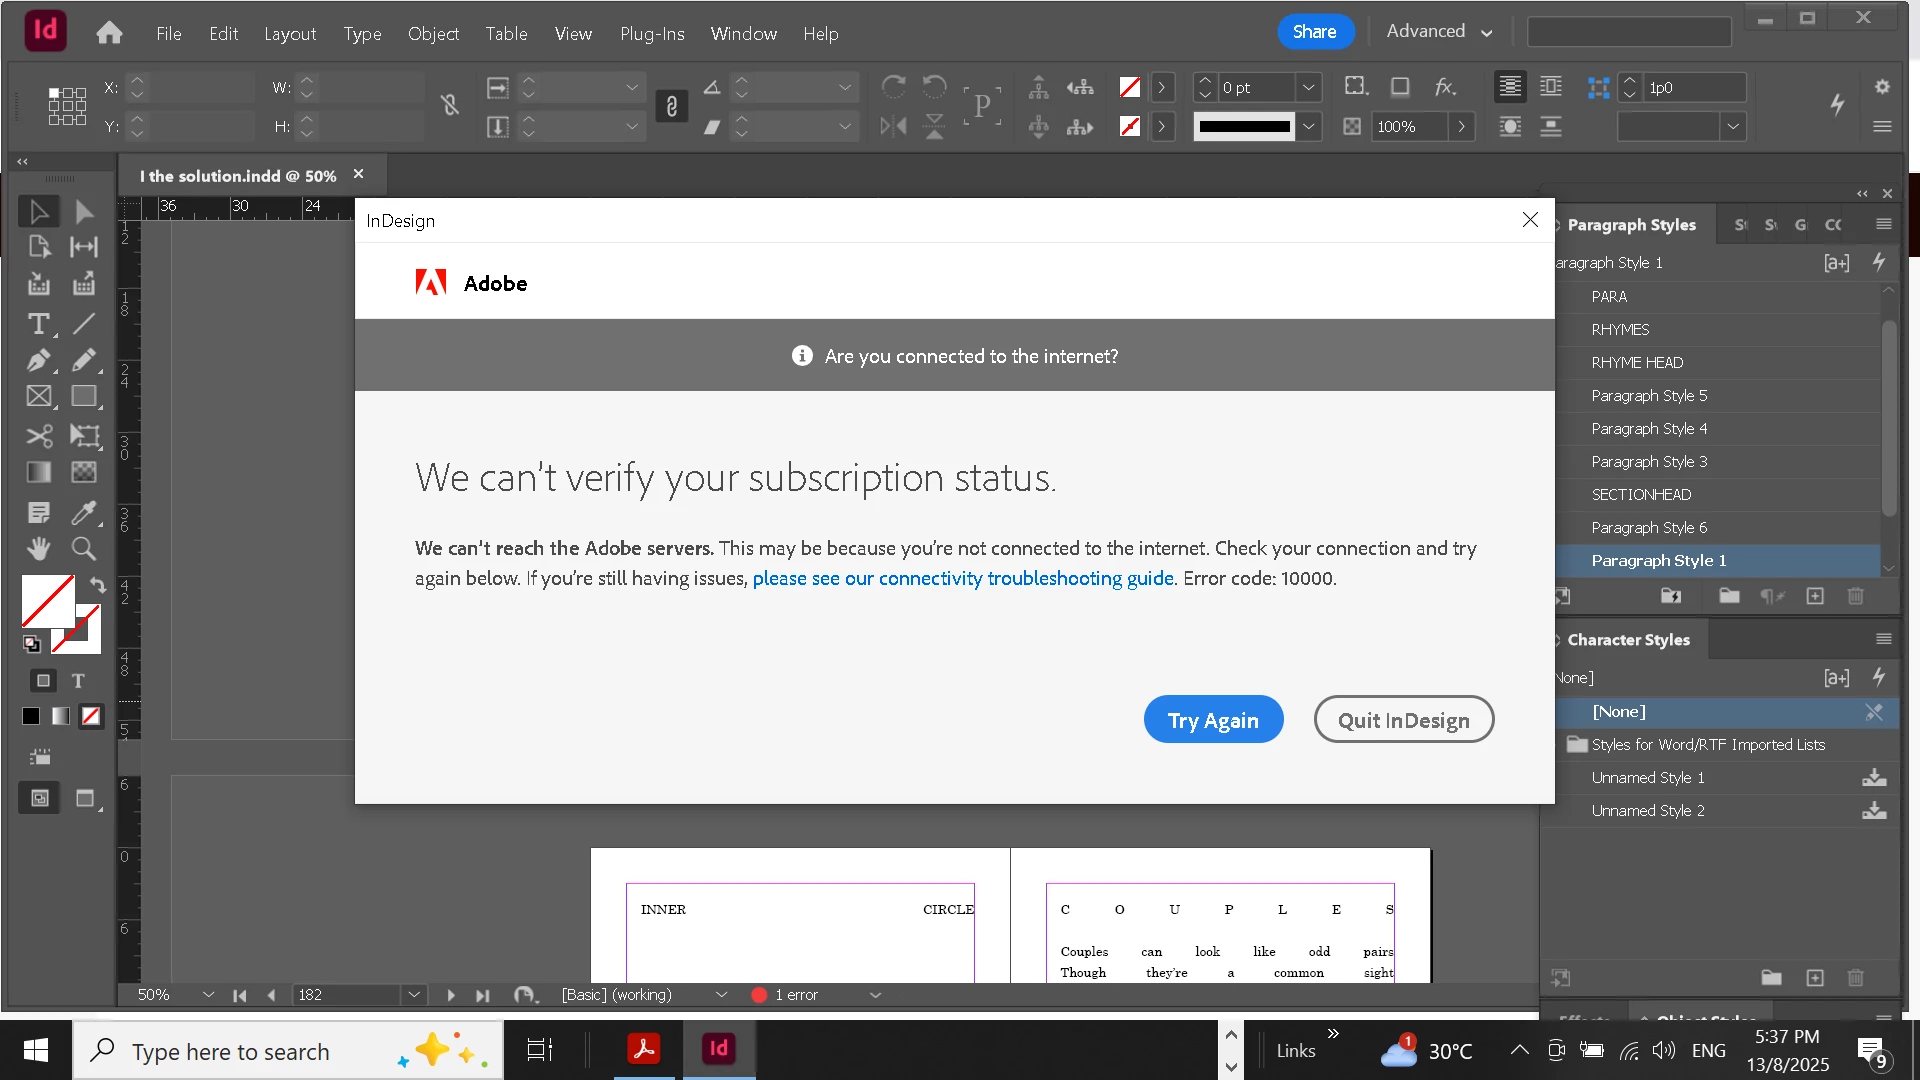Open the Object menu
The height and width of the screenshot is (1080, 1920).
tap(433, 33)
